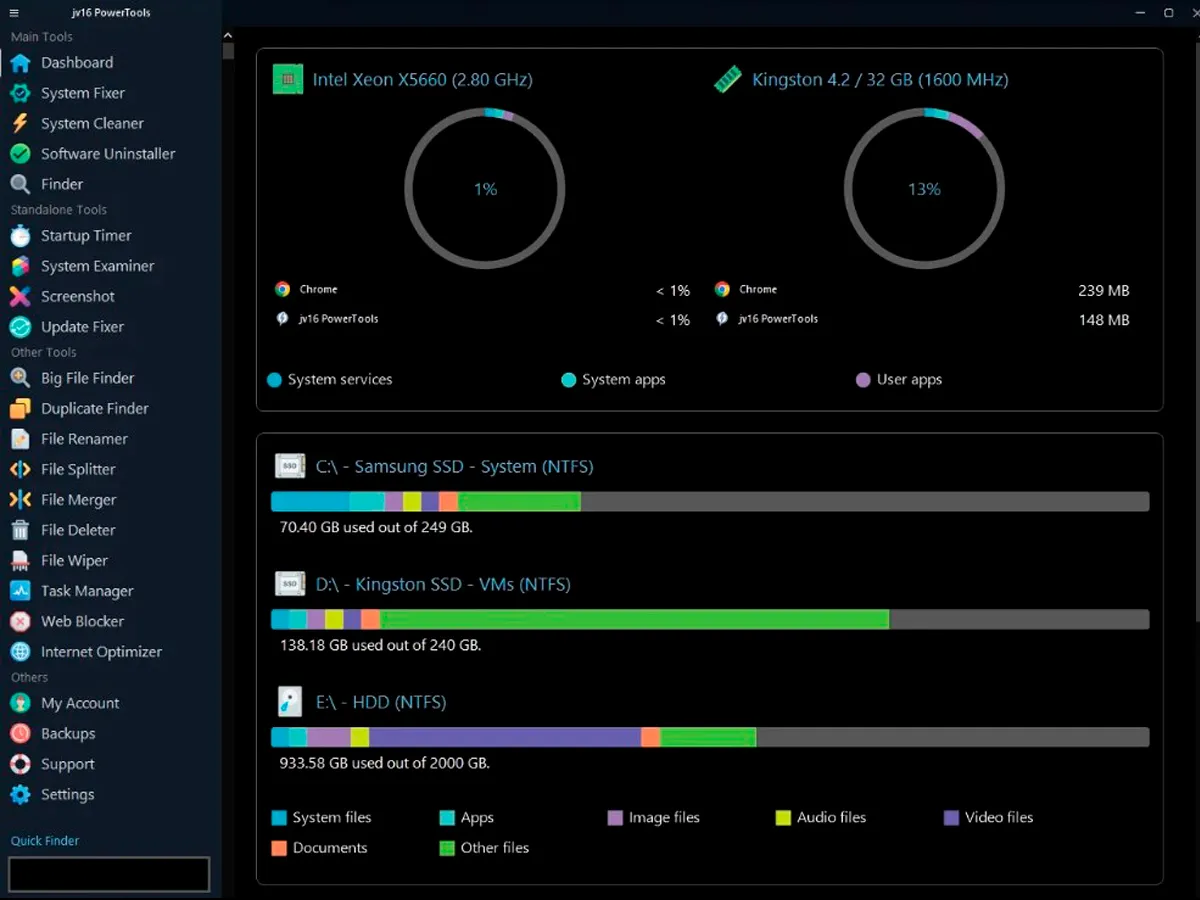Open Update Fixer via its icon
This screenshot has height=900, width=1200.
pyautogui.click(x=20, y=327)
